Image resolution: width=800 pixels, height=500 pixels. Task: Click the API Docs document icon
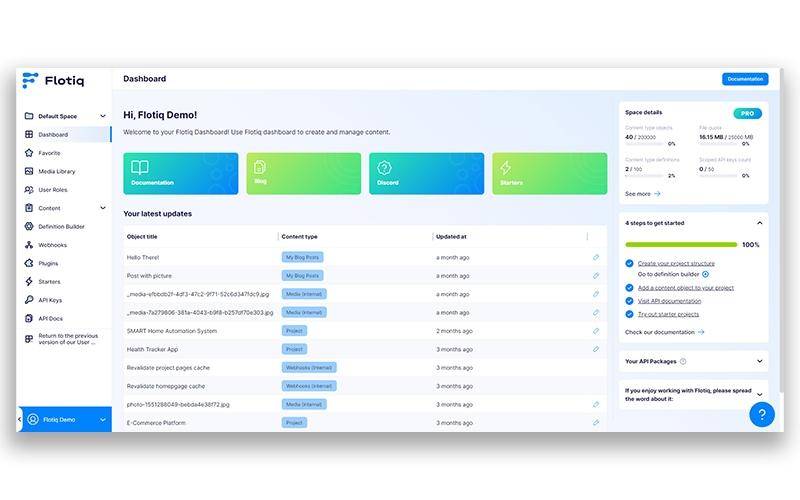pyautogui.click(x=29, y=318)
